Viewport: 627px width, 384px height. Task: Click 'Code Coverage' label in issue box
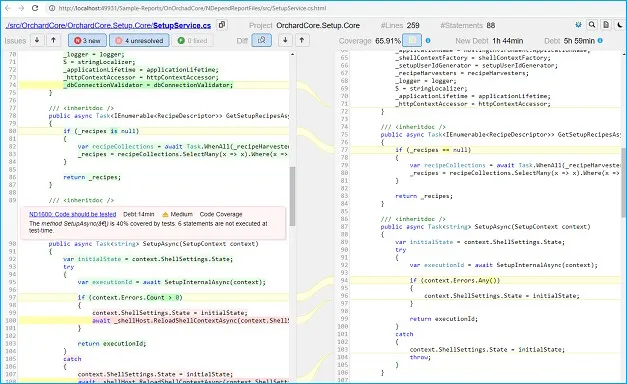point(221,214)
